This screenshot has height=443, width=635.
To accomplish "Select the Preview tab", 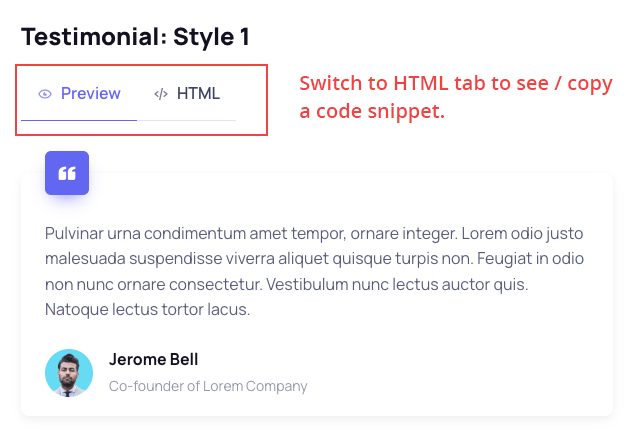I will (x=80, y=94).
